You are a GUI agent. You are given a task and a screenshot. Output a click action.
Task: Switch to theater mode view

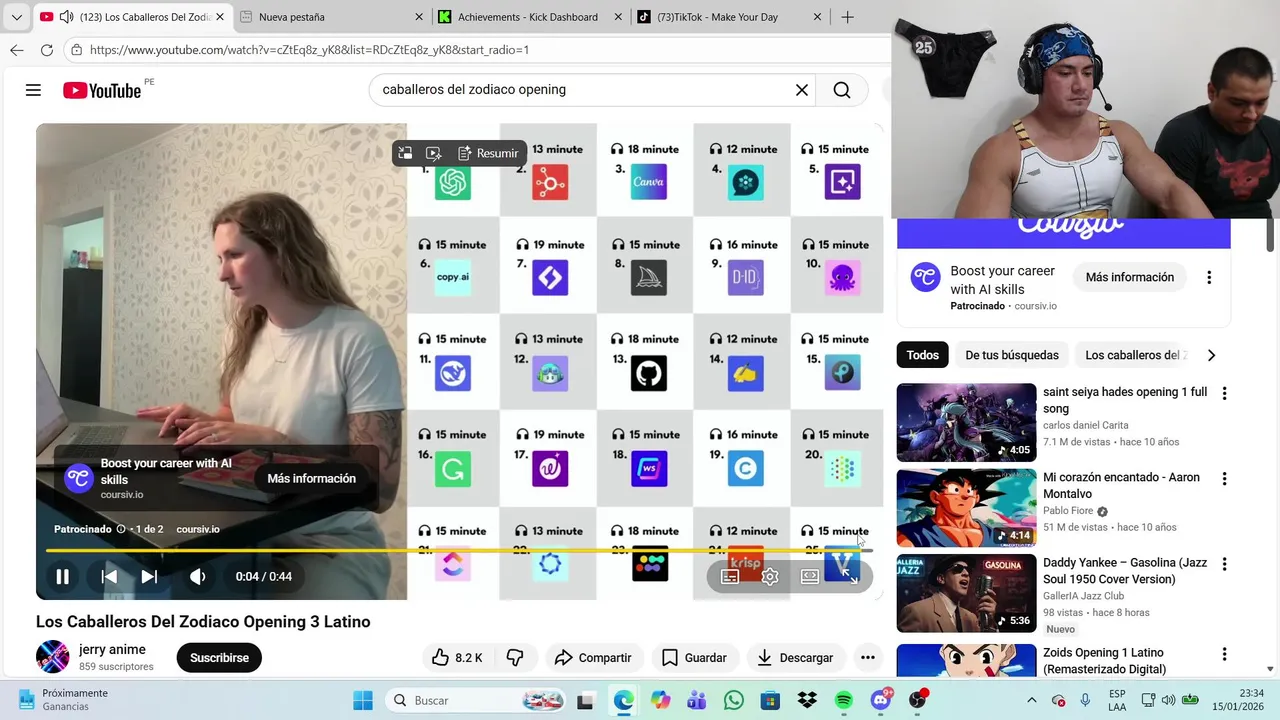810,576
